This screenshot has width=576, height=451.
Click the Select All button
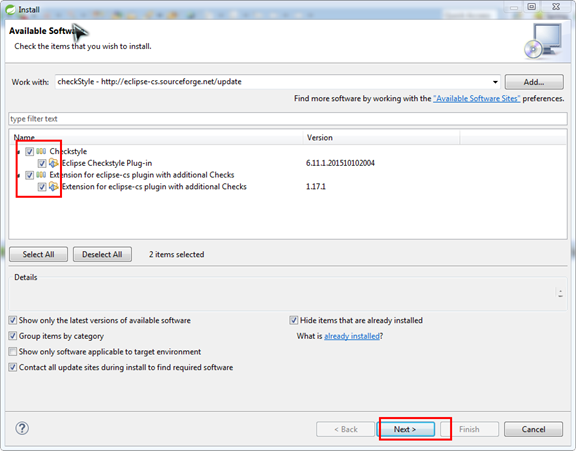39,254
